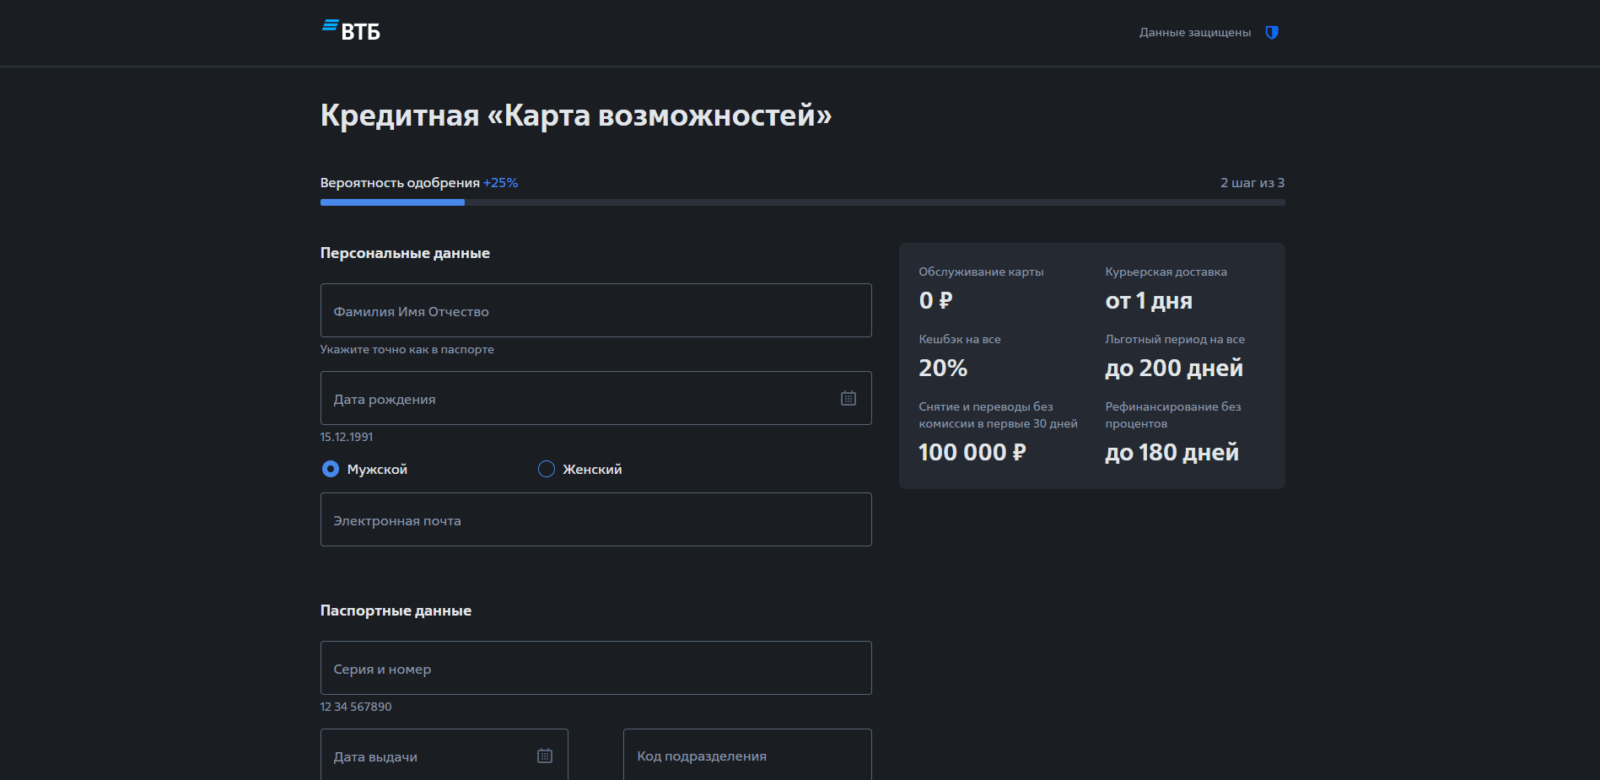
Task: Select the Женский radio button
Action: [x=546, y=469]
